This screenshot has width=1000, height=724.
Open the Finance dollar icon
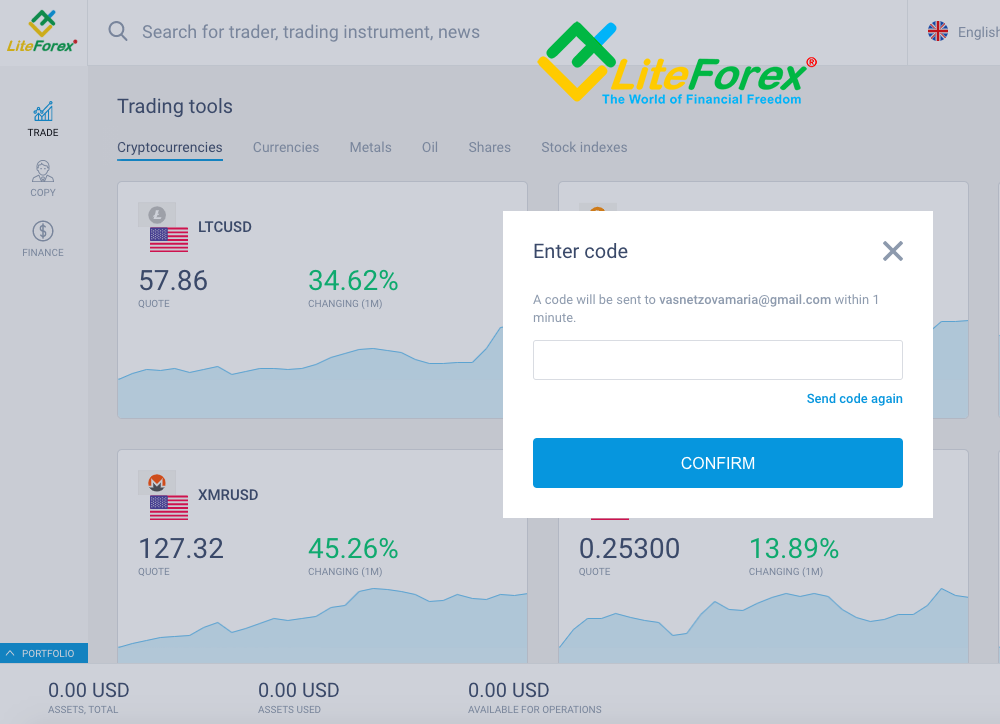point(43,231)
